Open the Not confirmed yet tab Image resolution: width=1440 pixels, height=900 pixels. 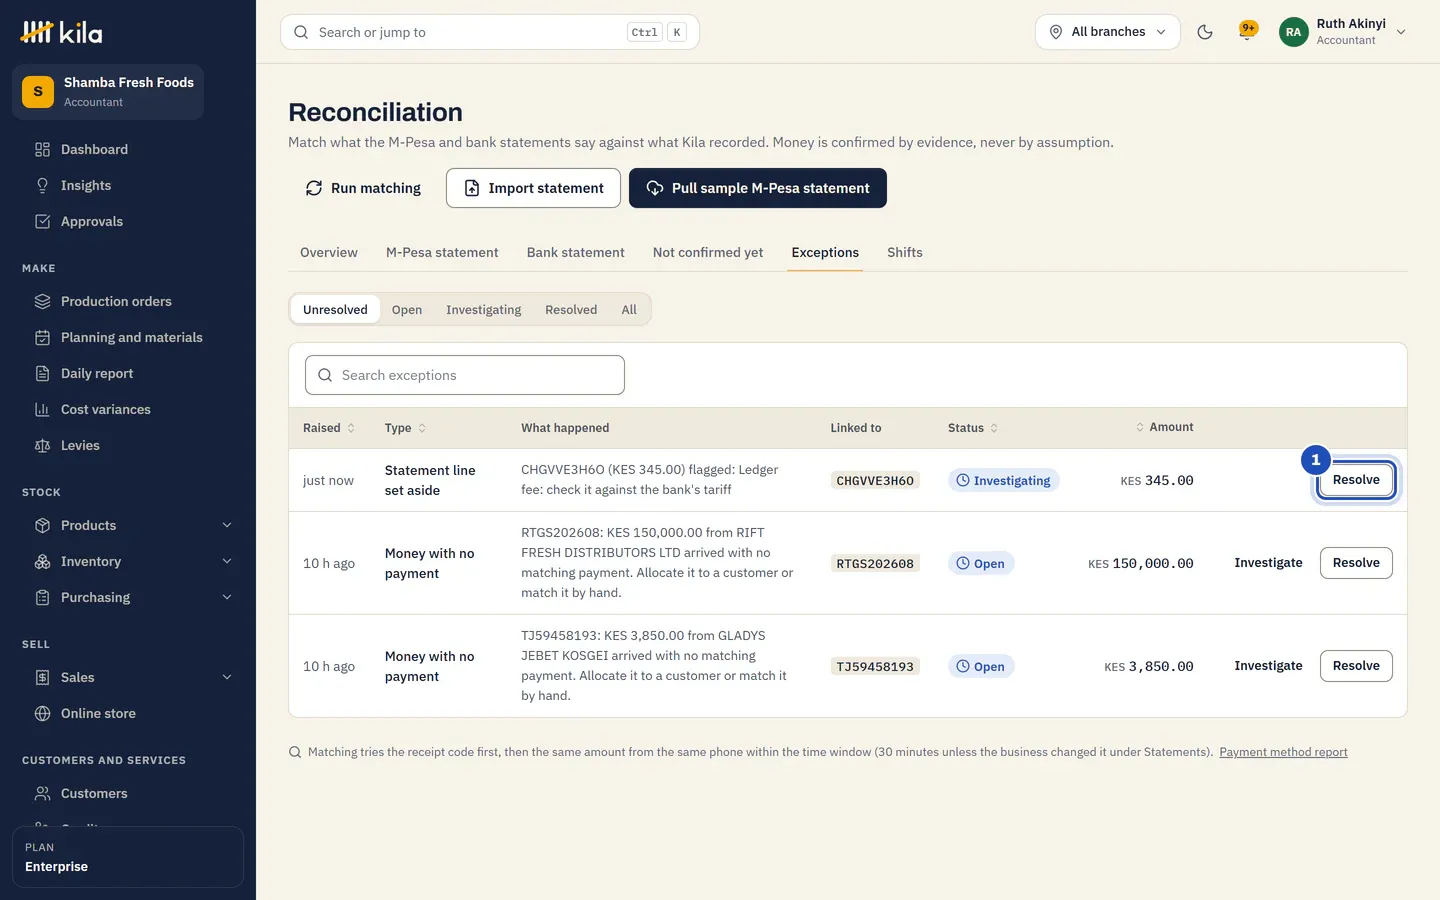pos(708,252)
